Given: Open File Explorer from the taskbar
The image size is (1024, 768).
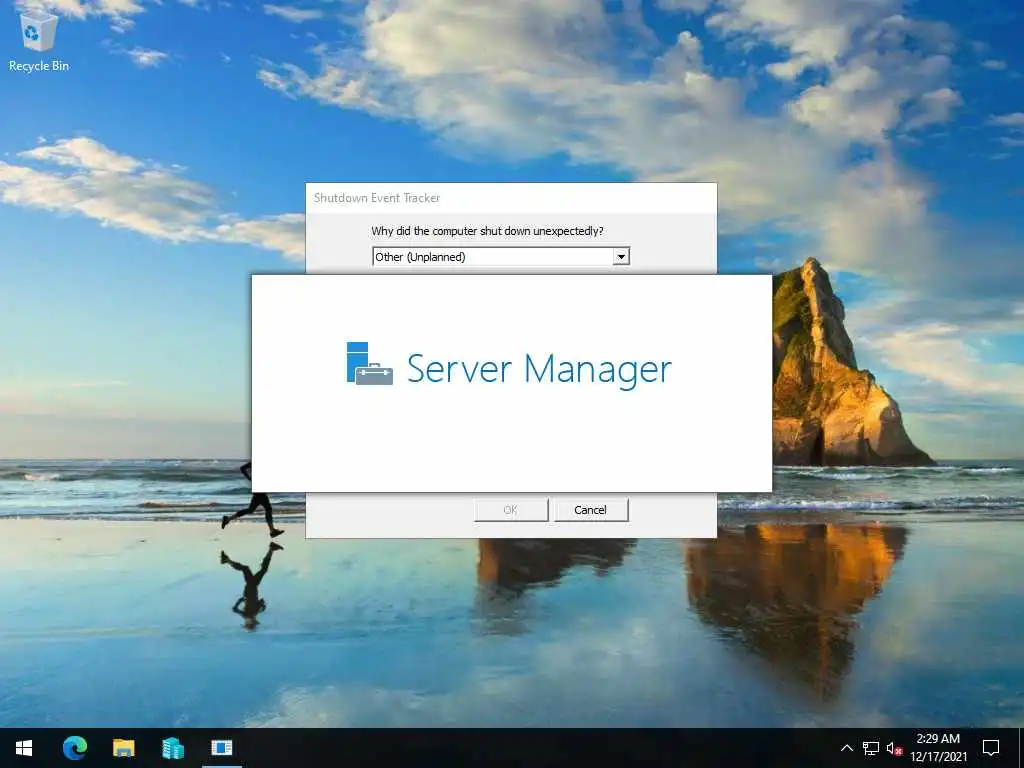Looking at the screenshot, I should tap(123, 748).
